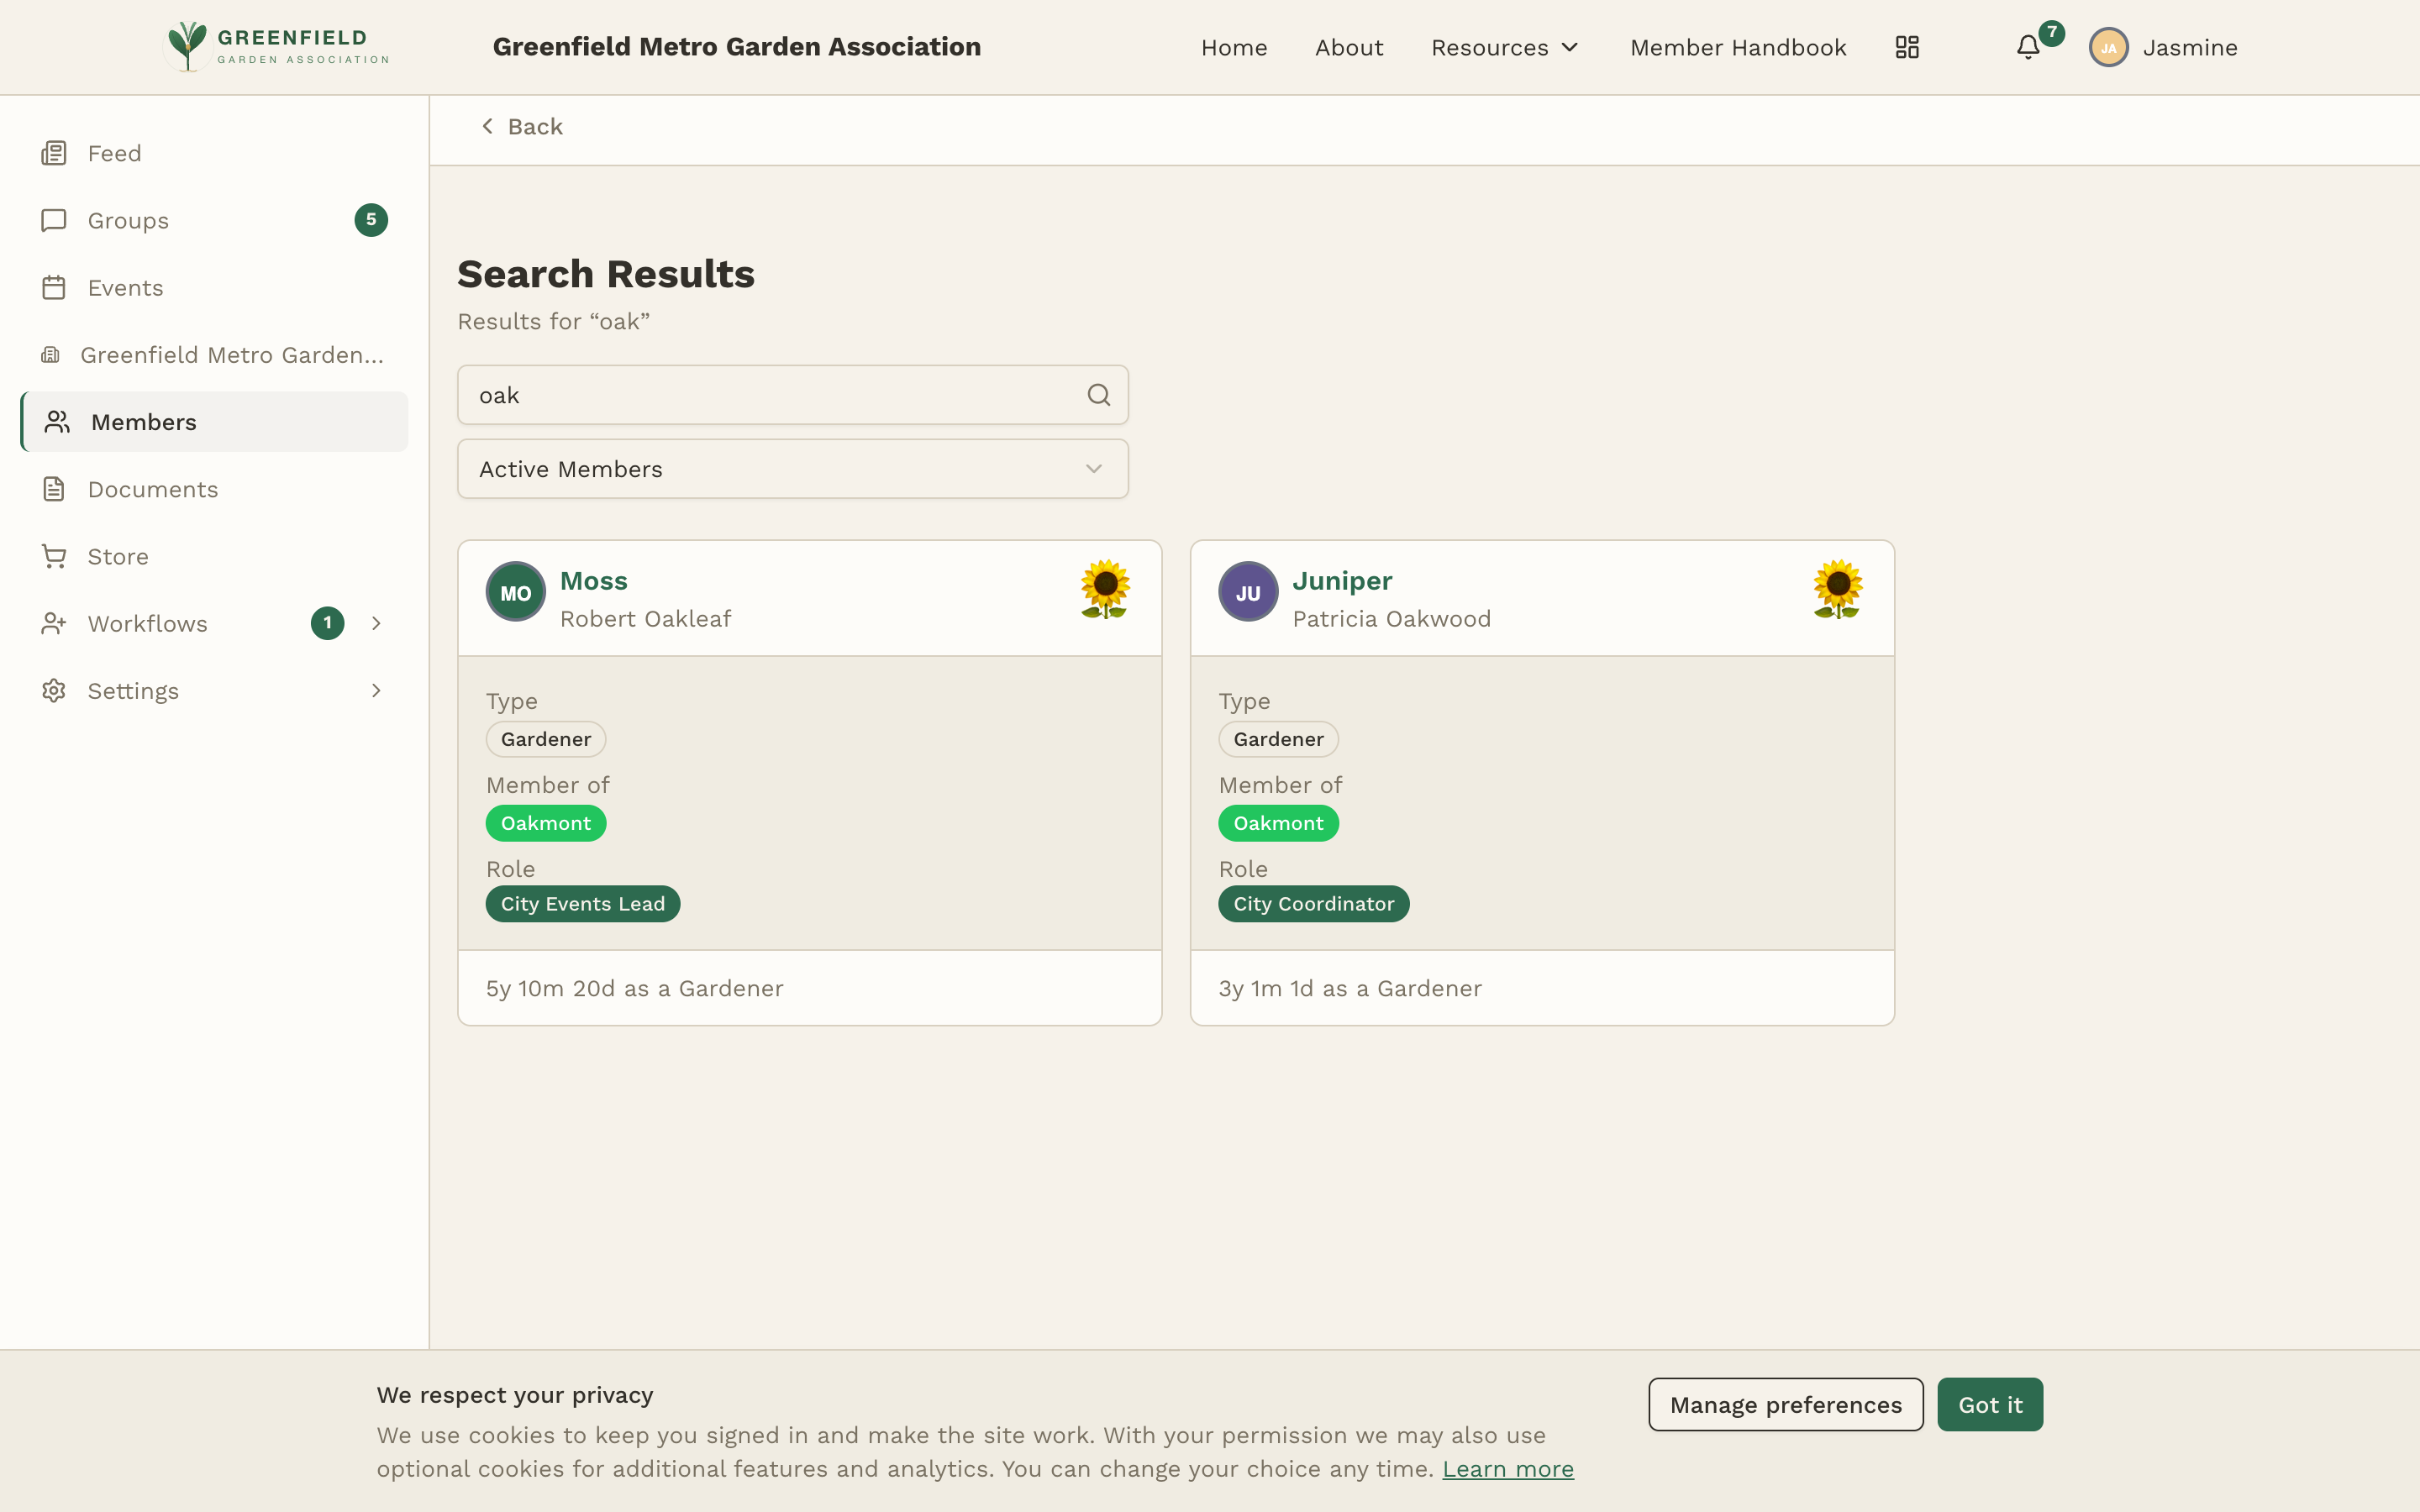2420x1512 pixels.
Task: Open the About page
Action: (1348, 47)
